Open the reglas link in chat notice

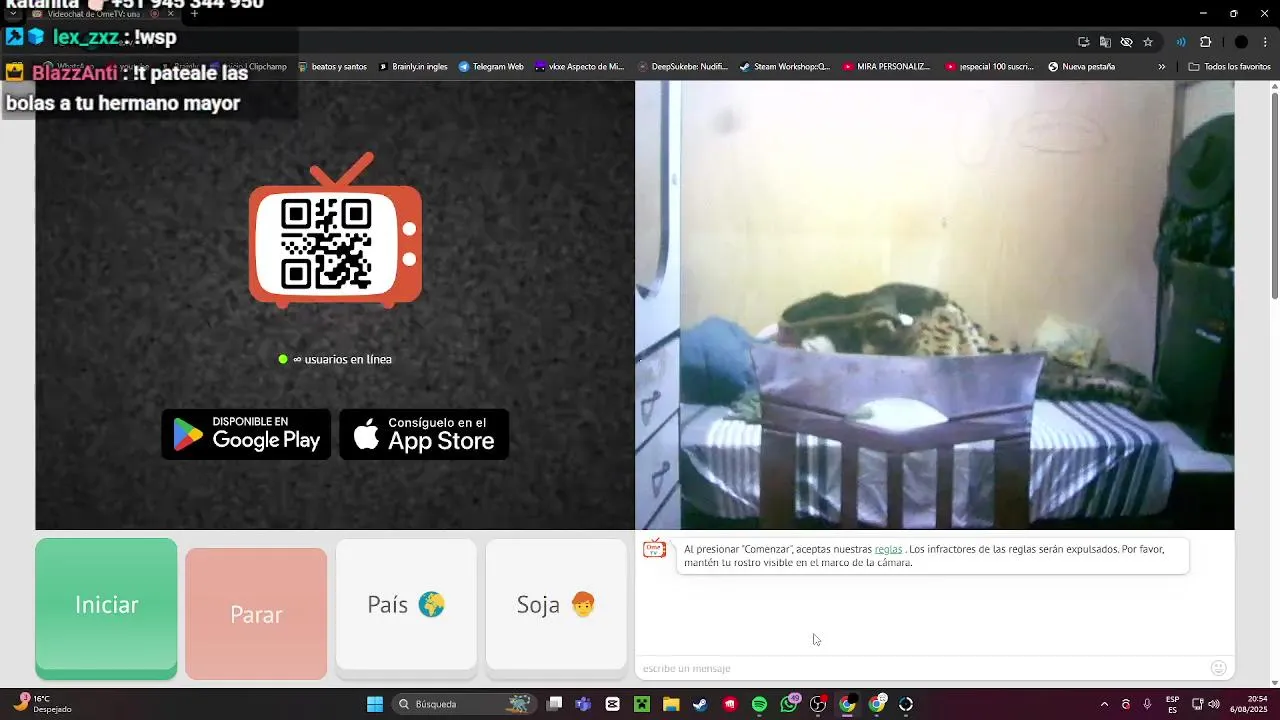tap(888, 549)
